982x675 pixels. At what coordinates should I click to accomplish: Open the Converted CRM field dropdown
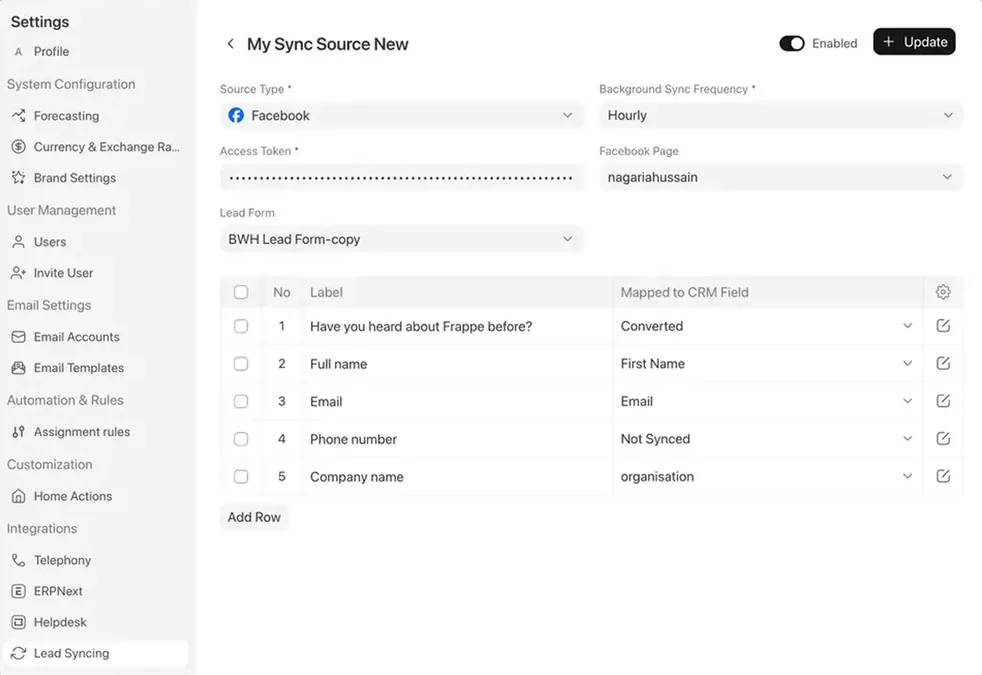(x=767, y=326)
